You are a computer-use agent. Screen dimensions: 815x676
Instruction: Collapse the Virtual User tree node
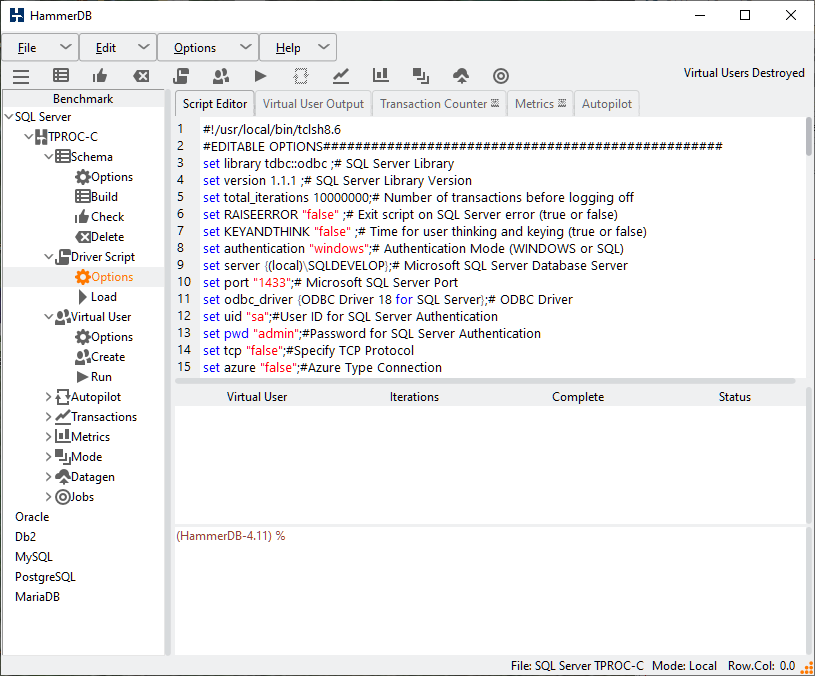point(48,317)
